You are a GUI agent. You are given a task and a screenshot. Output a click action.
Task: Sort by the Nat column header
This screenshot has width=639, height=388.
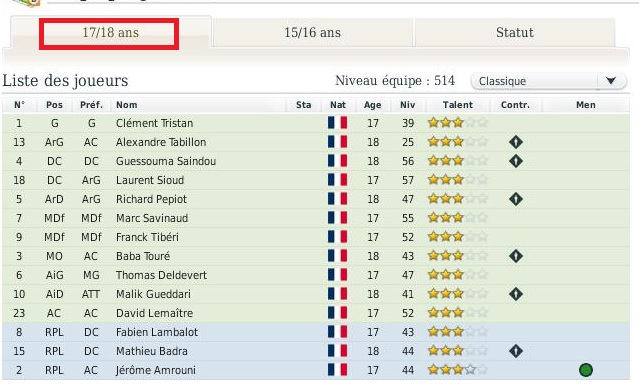338,105
